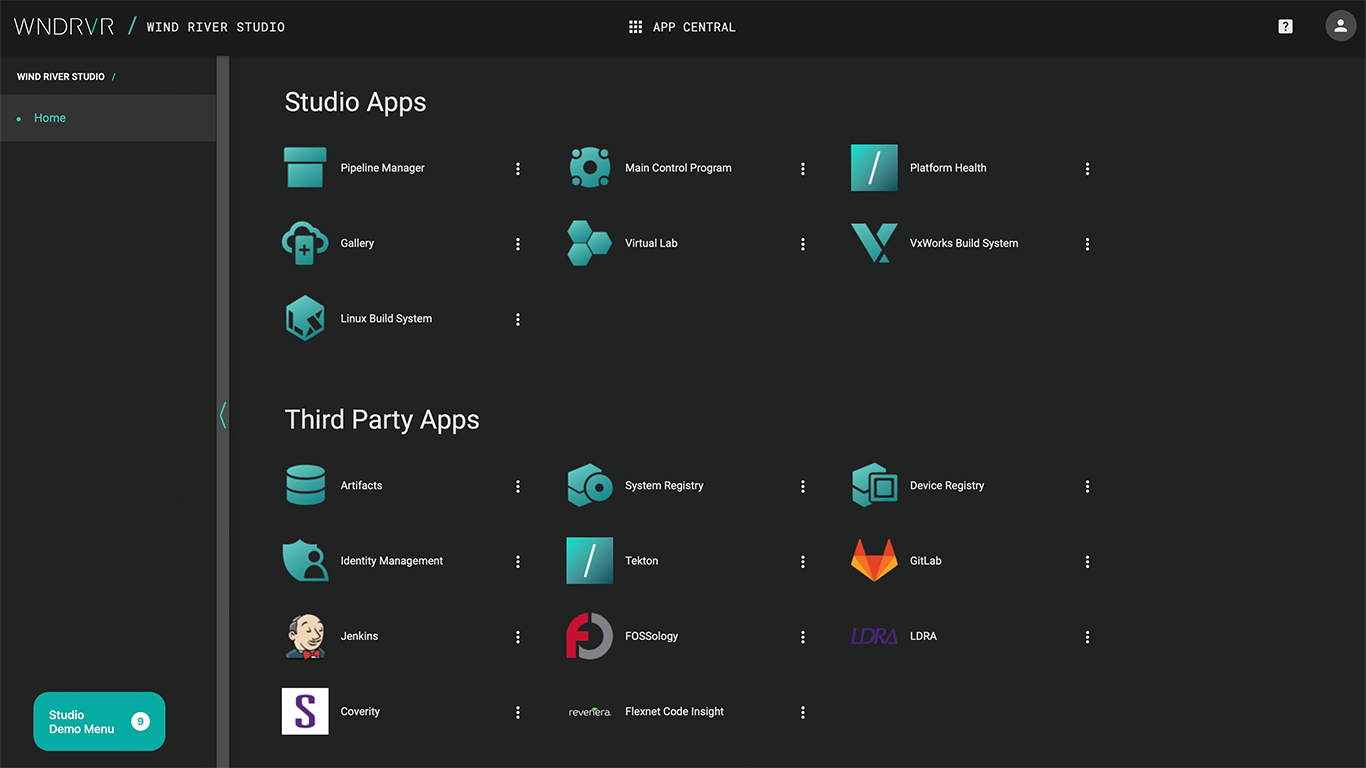Click the Jenkins app label

[x=359, y=636]
